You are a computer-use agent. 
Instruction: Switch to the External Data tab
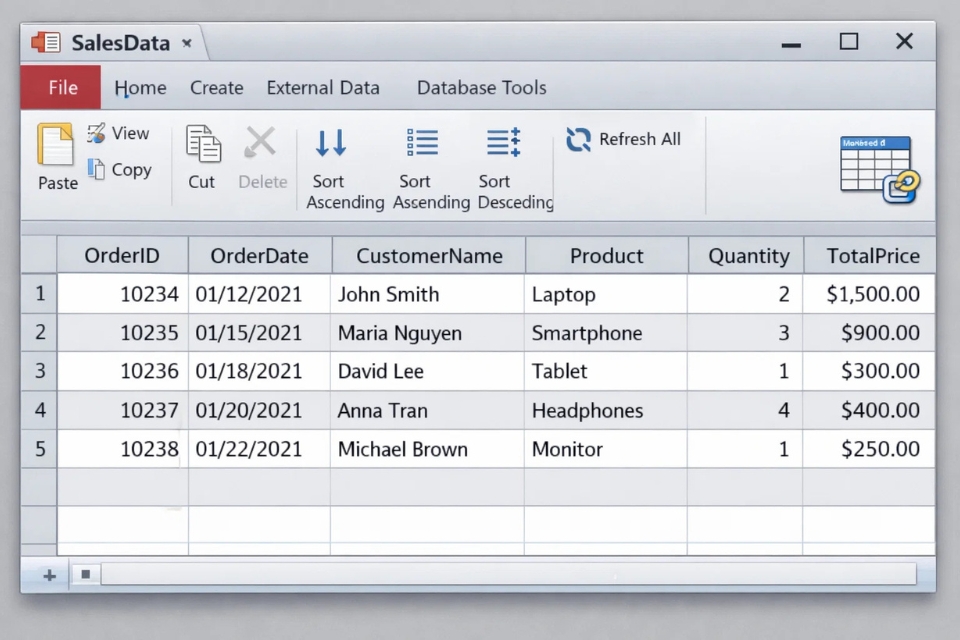point(322,88)
